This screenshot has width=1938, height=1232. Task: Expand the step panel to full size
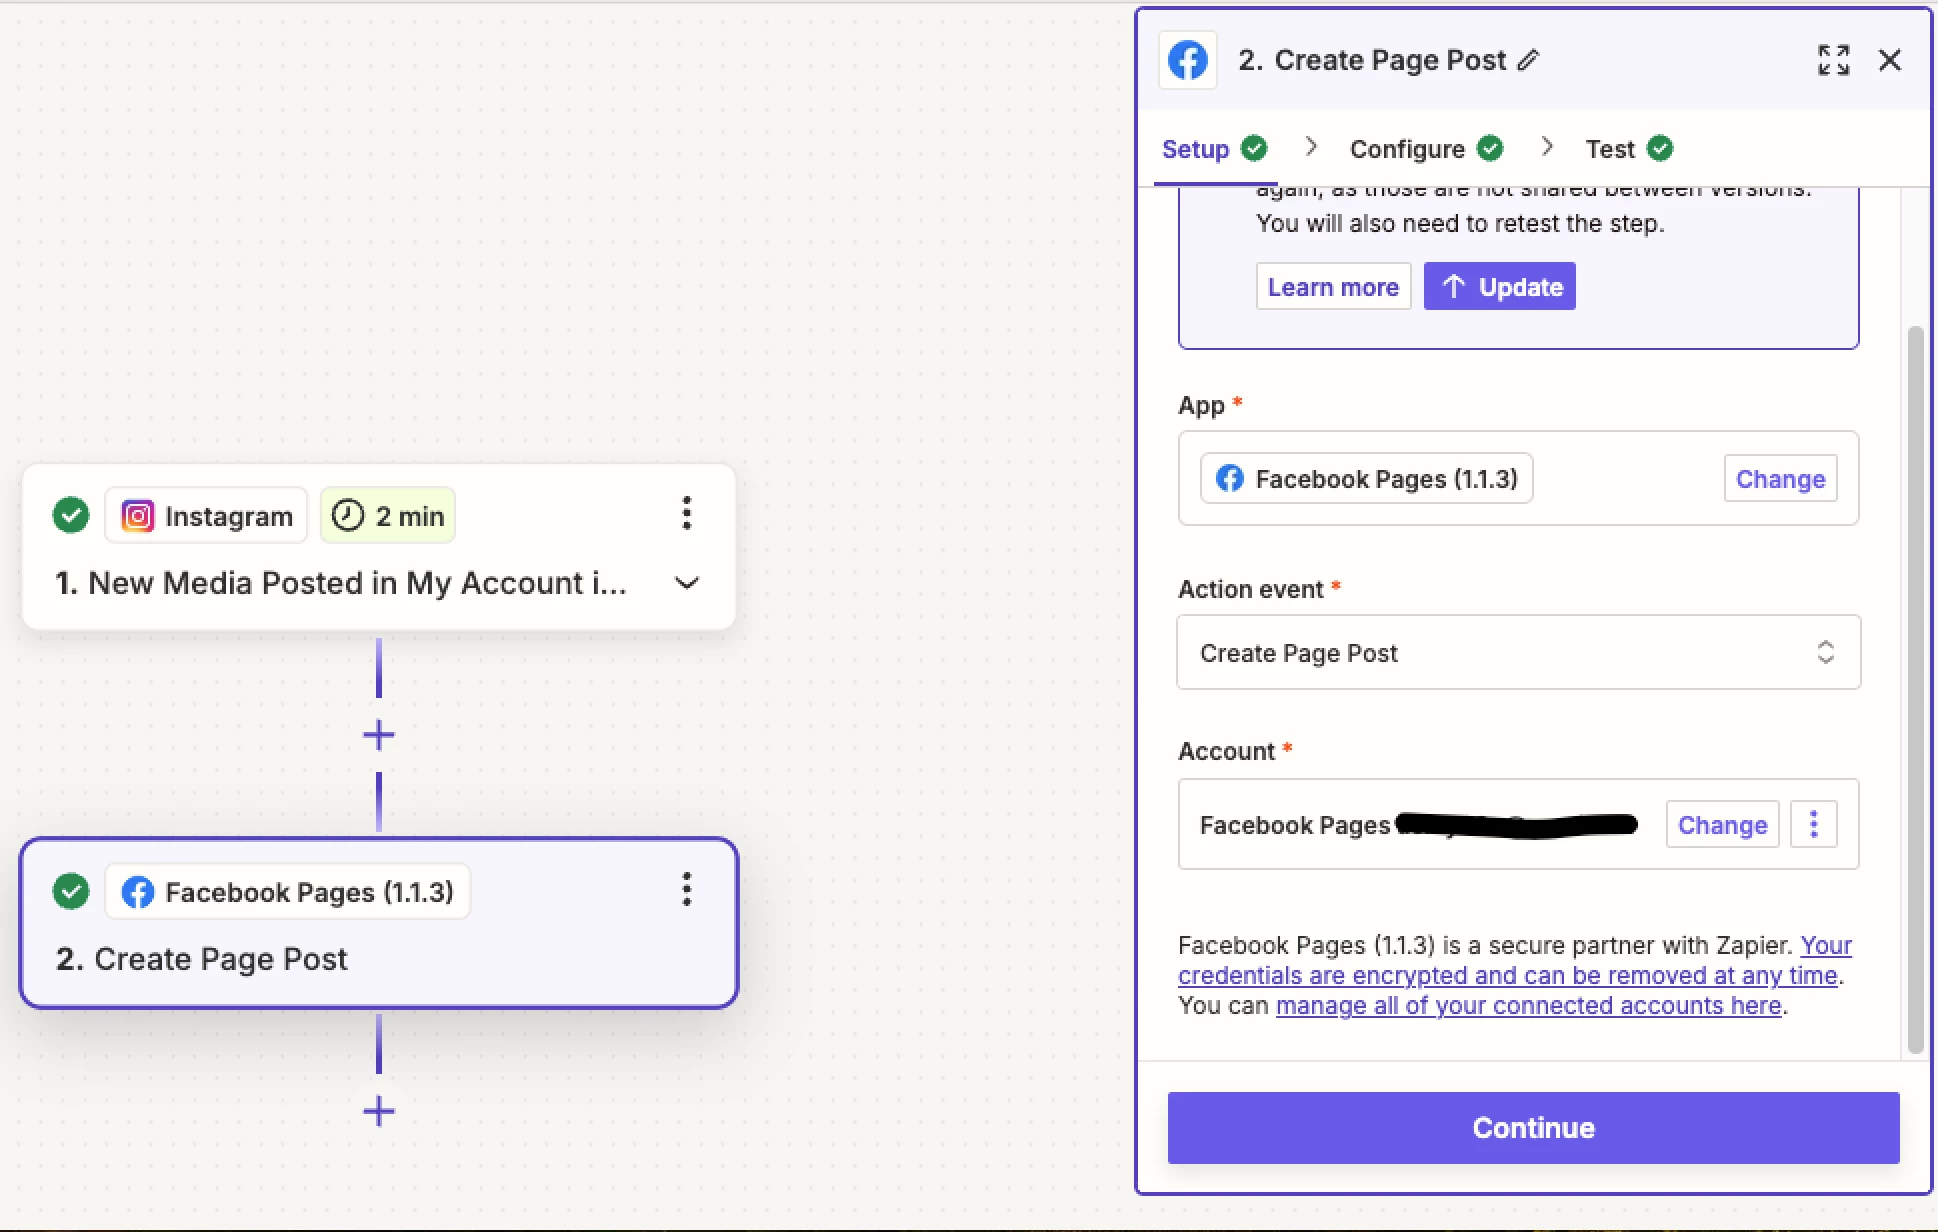point(1833,60)
